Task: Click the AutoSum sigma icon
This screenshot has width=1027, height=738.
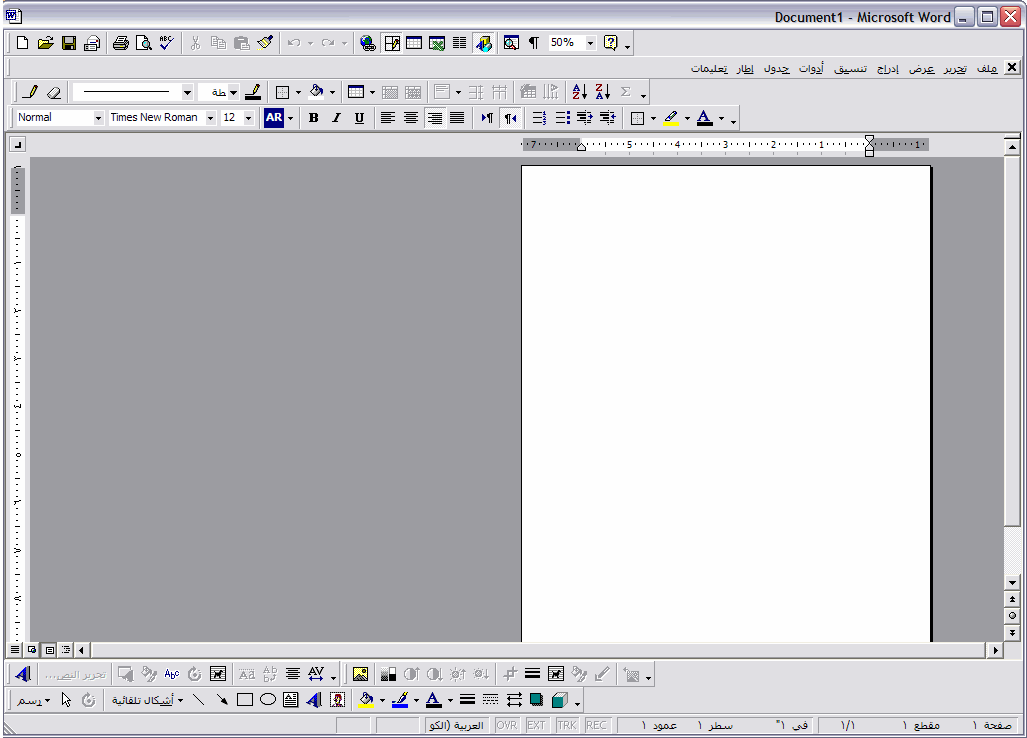Action: click(626, 92)
